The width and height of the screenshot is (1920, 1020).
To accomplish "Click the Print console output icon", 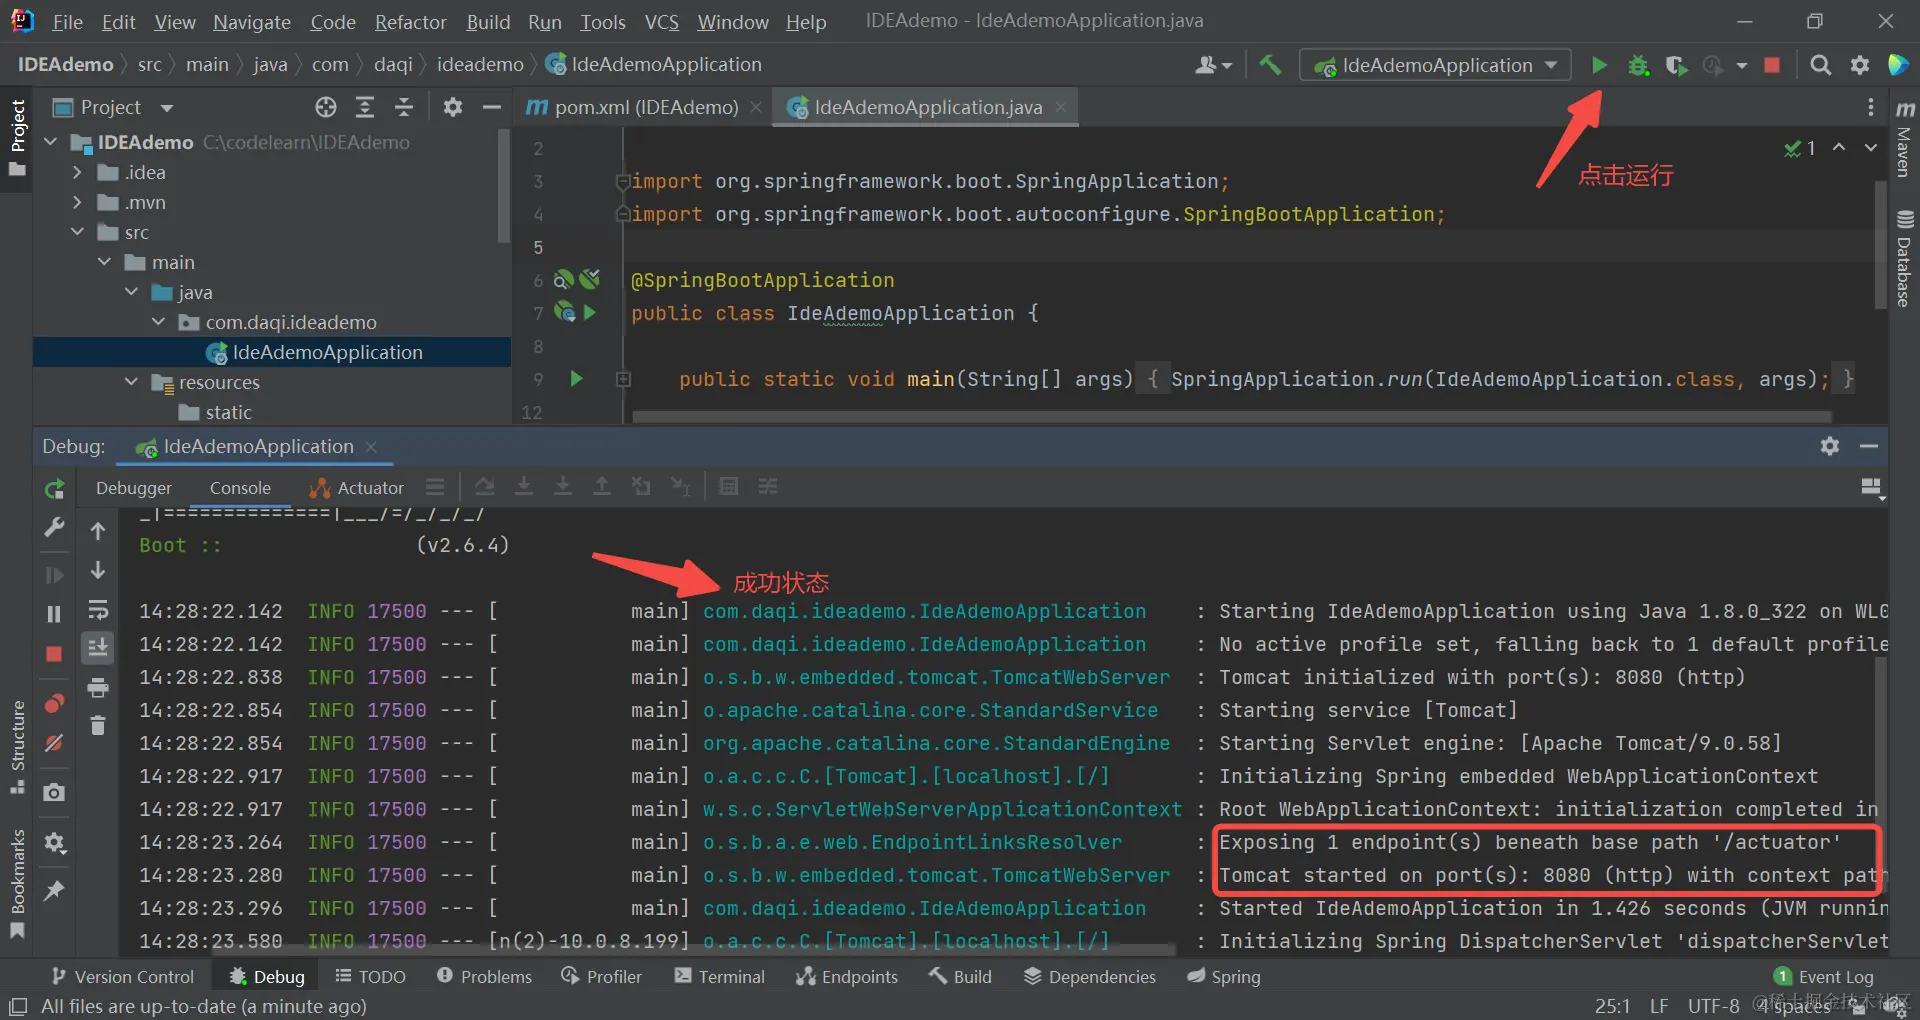I will point(98,688).
